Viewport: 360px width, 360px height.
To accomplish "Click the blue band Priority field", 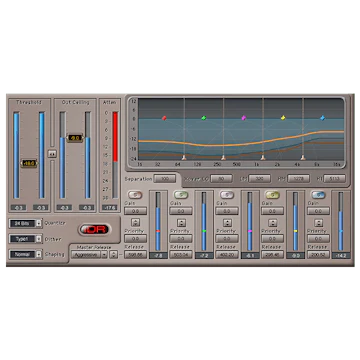I will click(318, 239).
